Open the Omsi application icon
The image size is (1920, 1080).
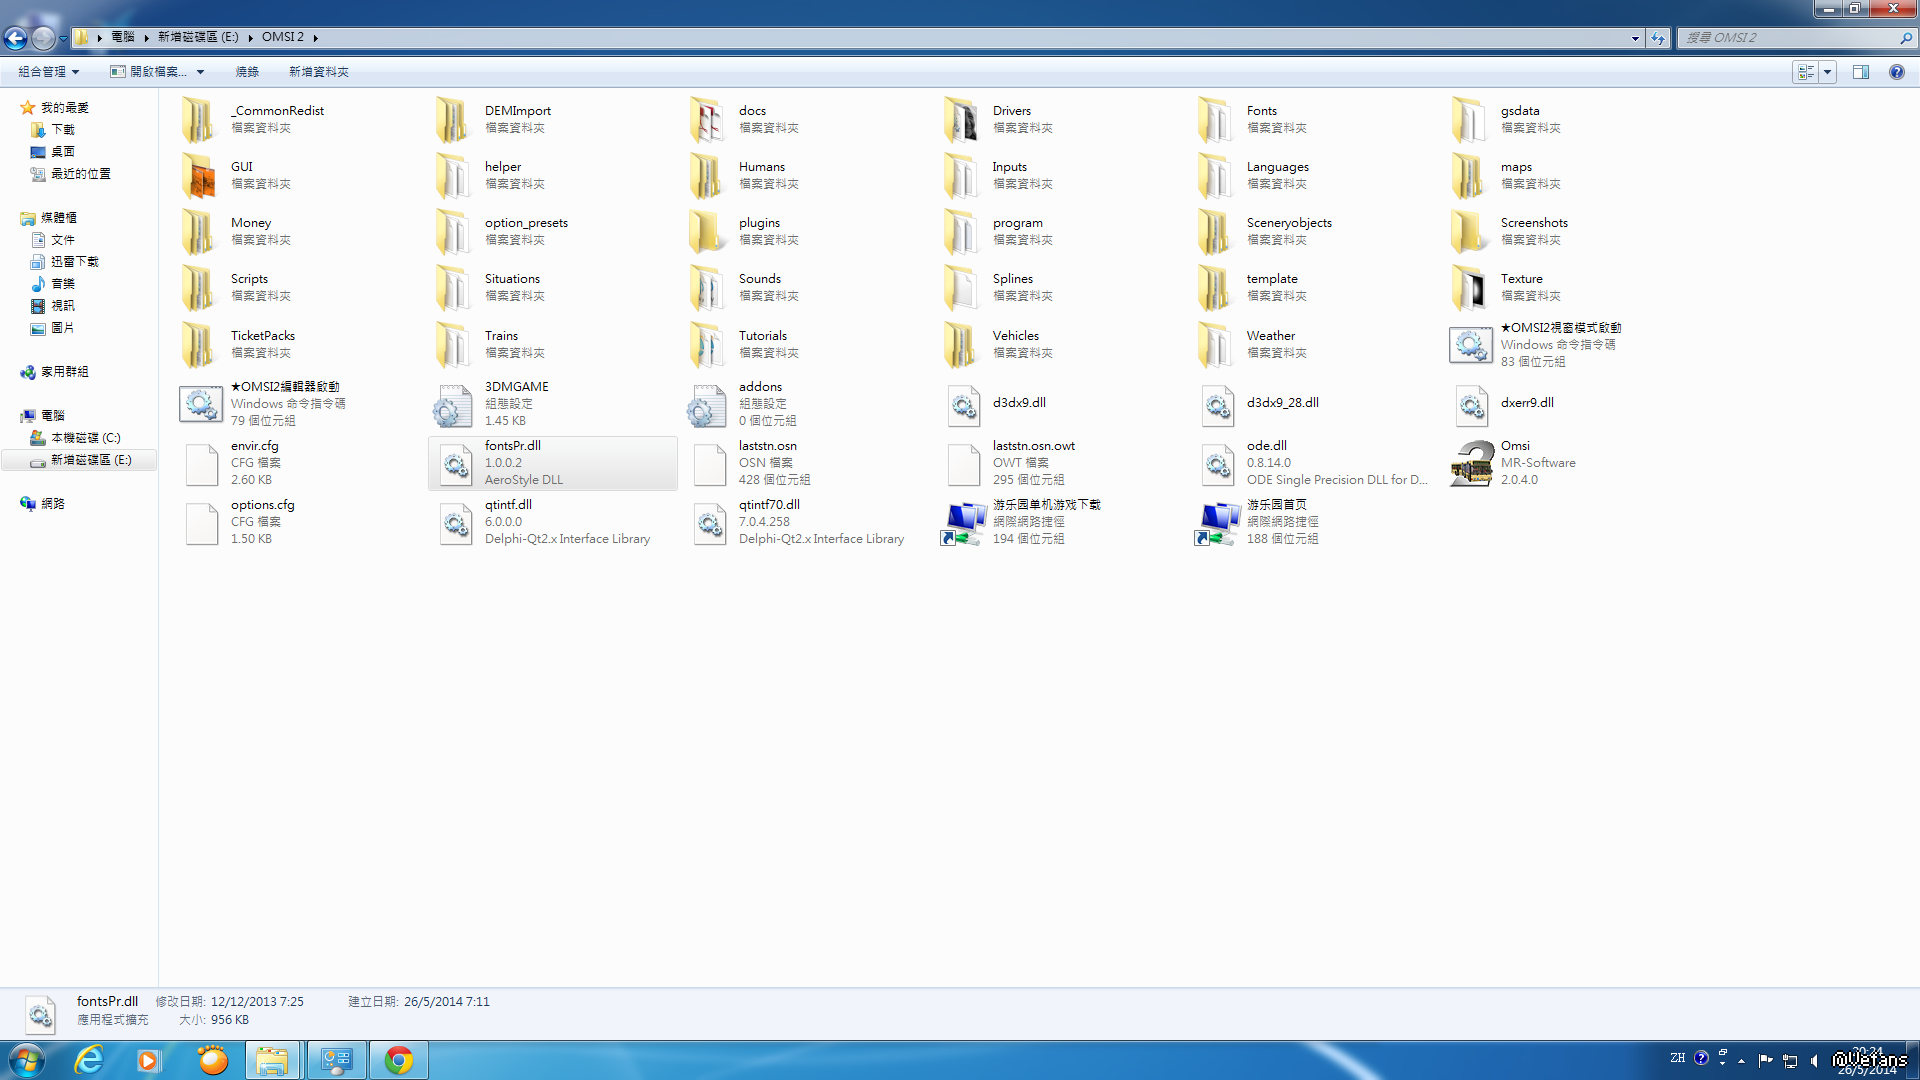pos(1471,463)
